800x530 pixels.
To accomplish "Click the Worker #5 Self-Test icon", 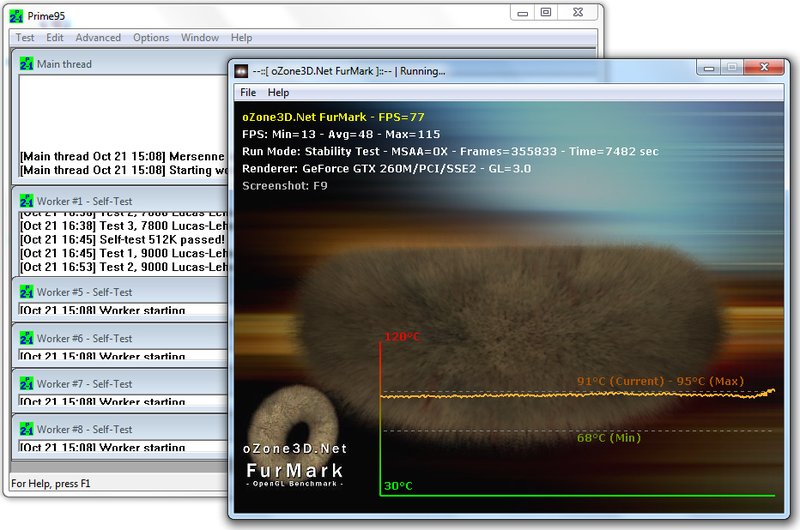I will (27, 293).
